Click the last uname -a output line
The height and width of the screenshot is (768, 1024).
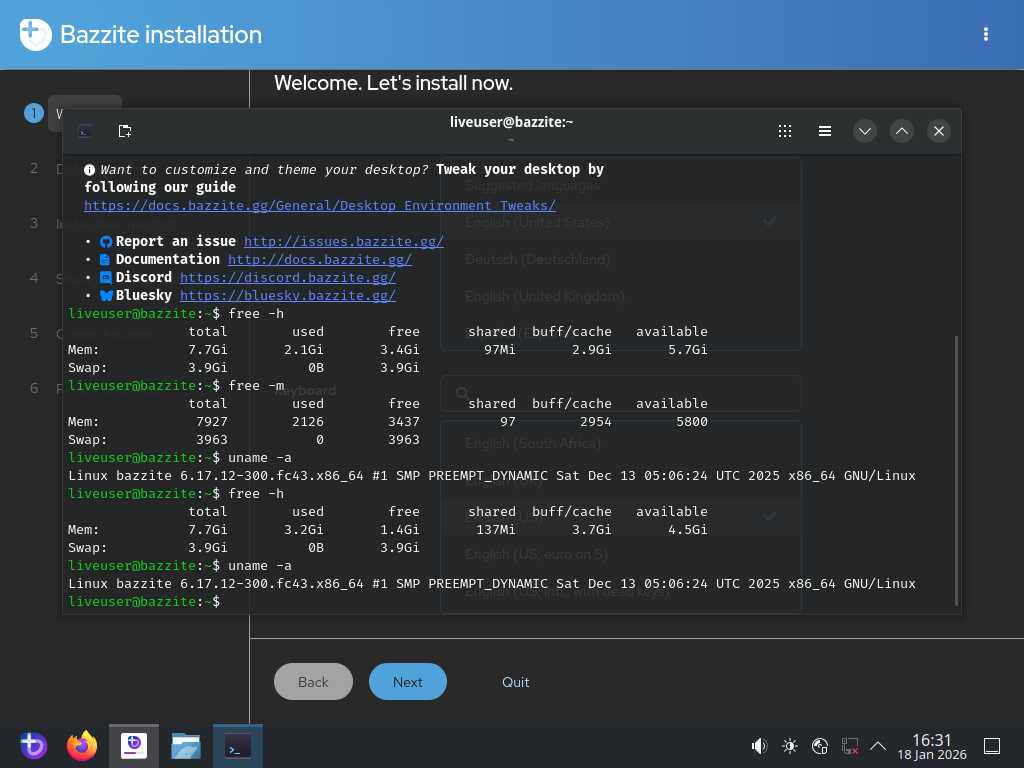click(492, 584)
